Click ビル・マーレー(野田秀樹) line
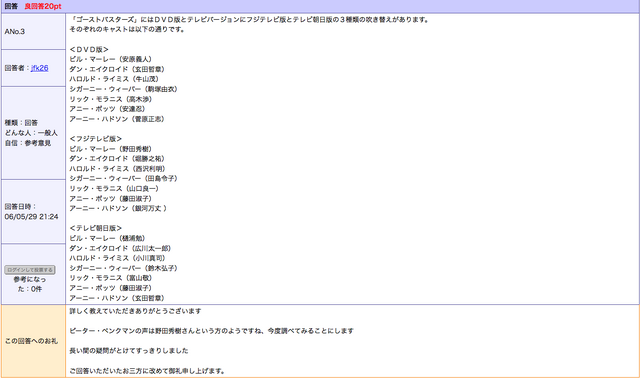The width and height of the screenshot is (640, 379). [111, 149]
